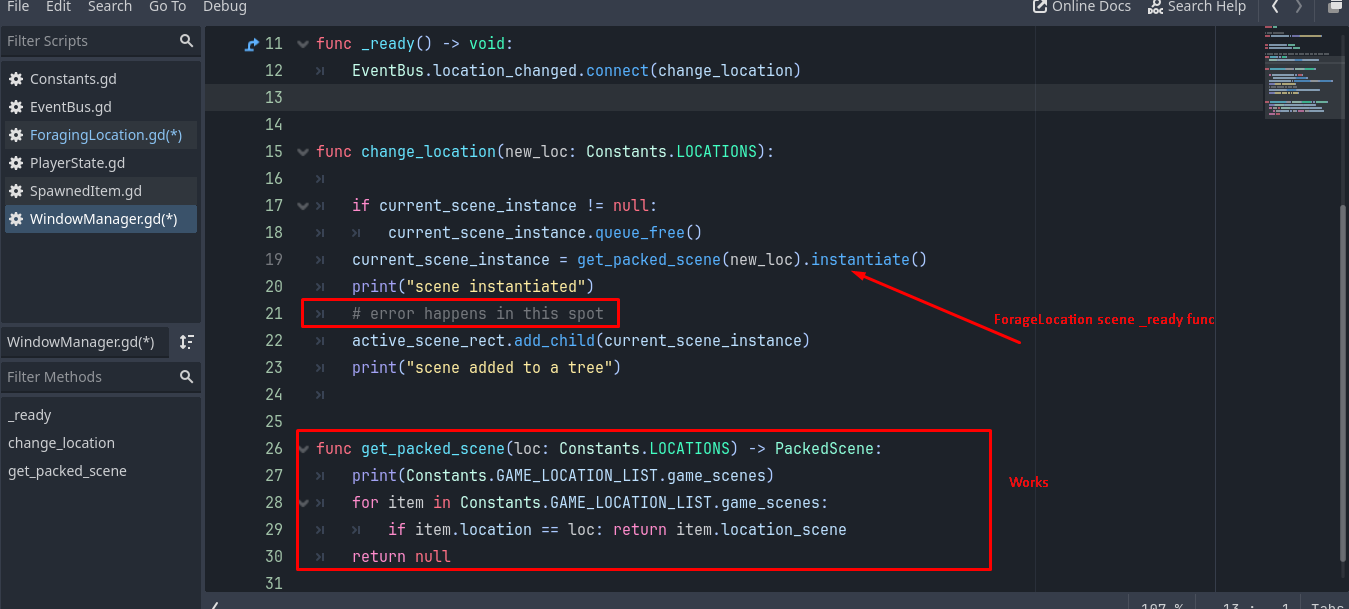Click the zoom level 107 % indicator
Screen dimensions: 1349x609
(x=1163, y=605)
